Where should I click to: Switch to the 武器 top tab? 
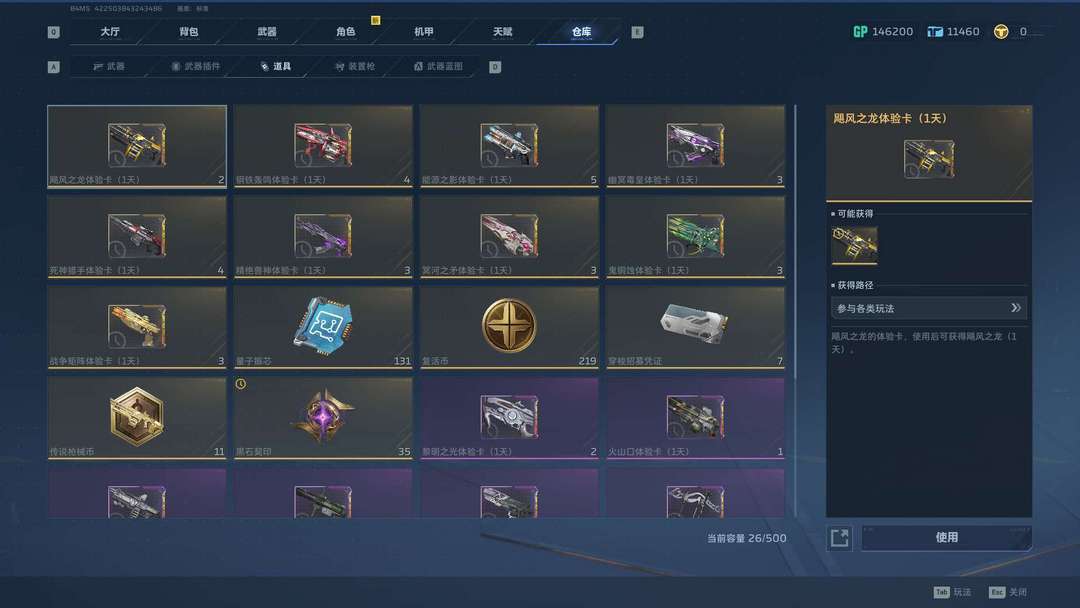pyautogui.click(x=267, y=32)
